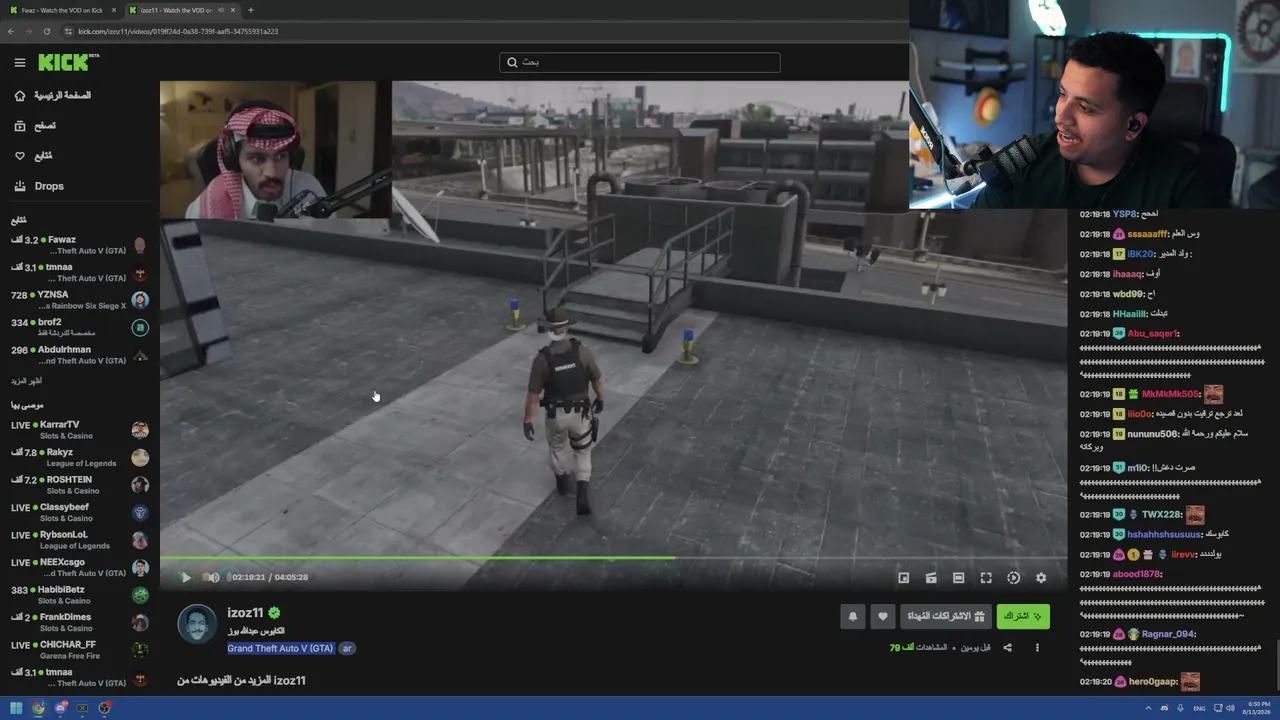Enter fullscreen video mode
1280x720 pixels.
[986, 578]
